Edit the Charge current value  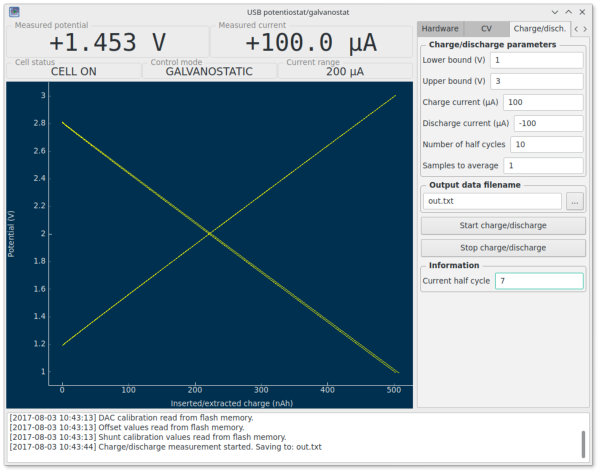pyautogui.click(x=543, y=102)
